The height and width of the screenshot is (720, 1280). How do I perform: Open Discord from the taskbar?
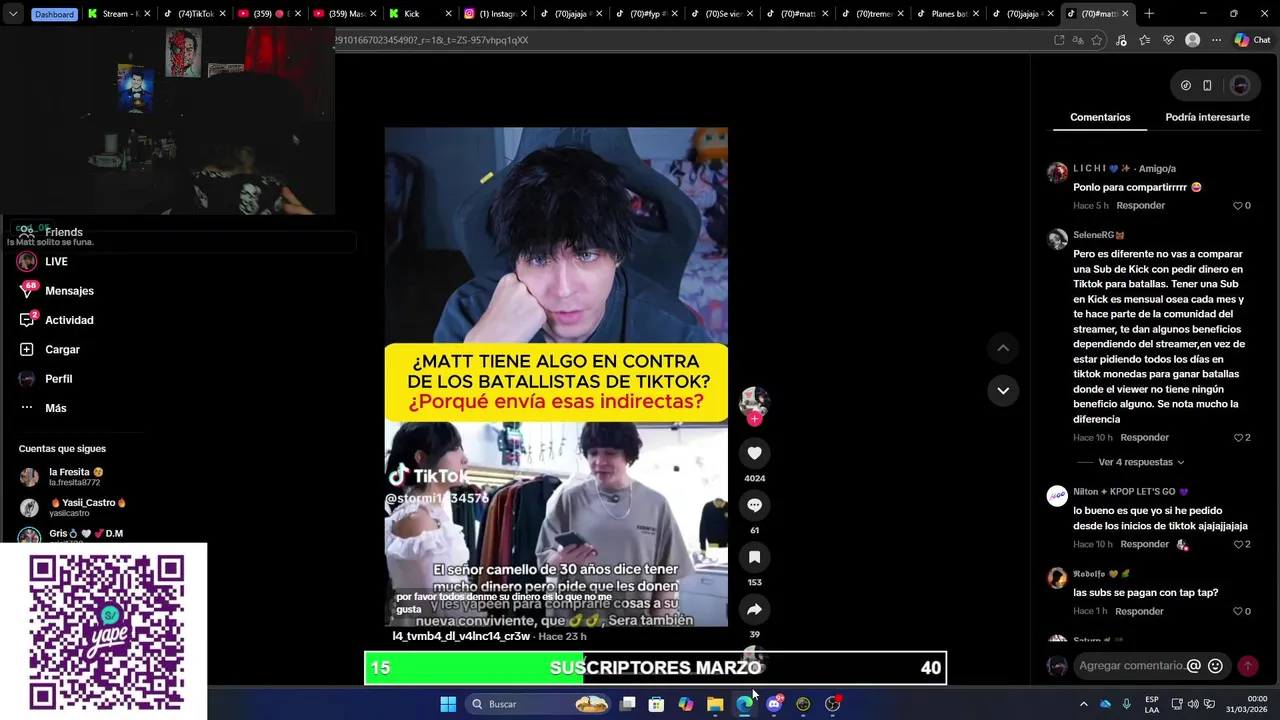[774, 704]
